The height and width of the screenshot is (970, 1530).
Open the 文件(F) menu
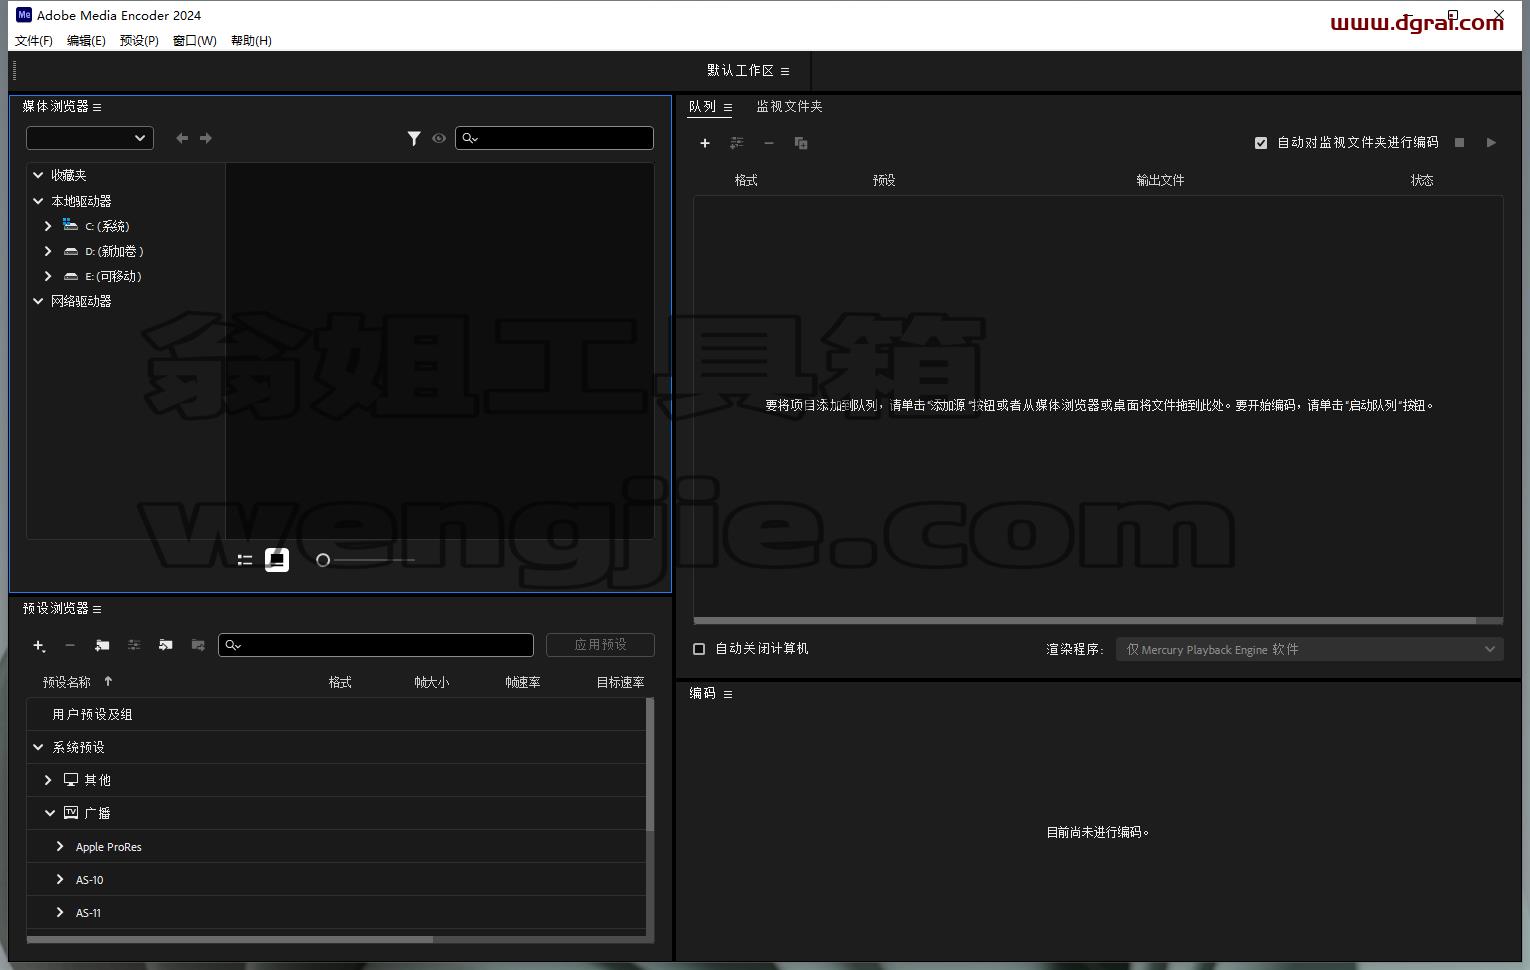coord(34,41)
